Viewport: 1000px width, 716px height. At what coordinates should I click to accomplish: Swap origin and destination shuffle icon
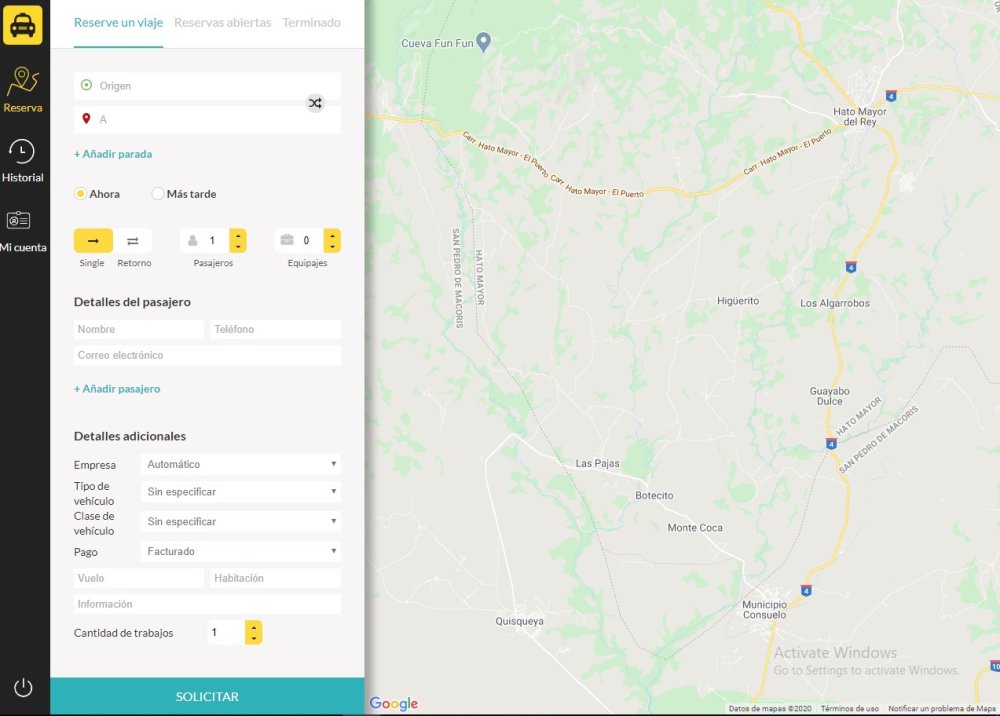pos(315,103)
